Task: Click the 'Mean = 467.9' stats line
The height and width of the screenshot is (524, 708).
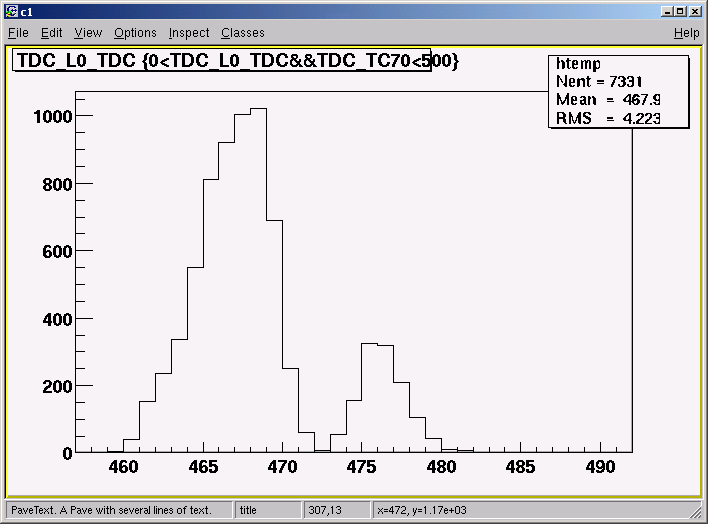Action: 608,100
